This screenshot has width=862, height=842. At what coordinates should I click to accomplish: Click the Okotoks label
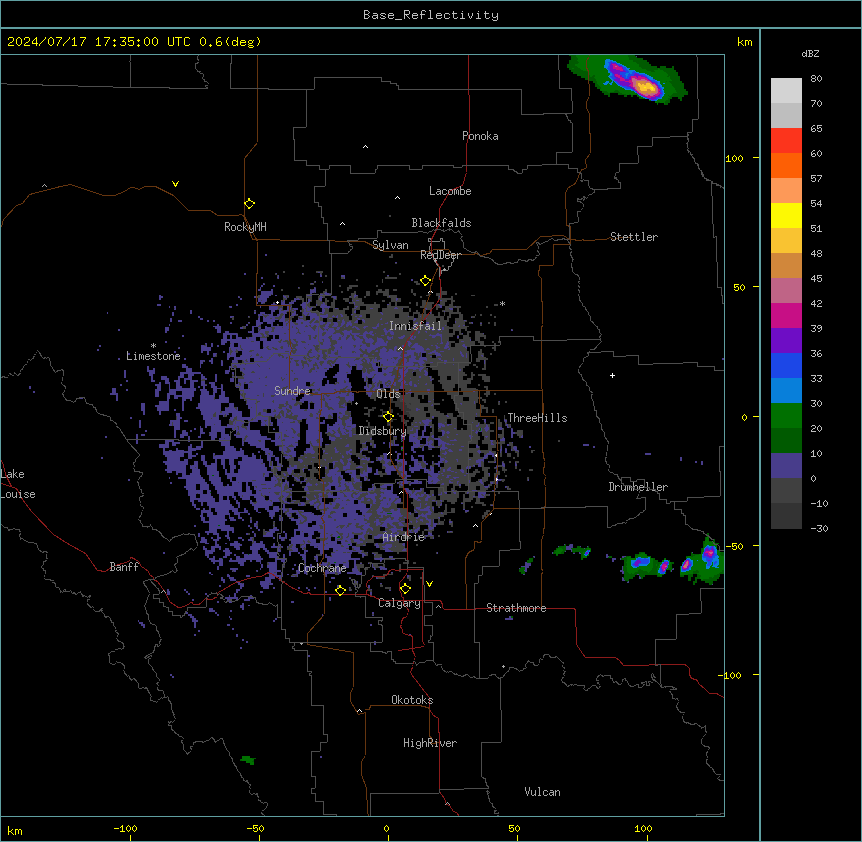(412, 700)
